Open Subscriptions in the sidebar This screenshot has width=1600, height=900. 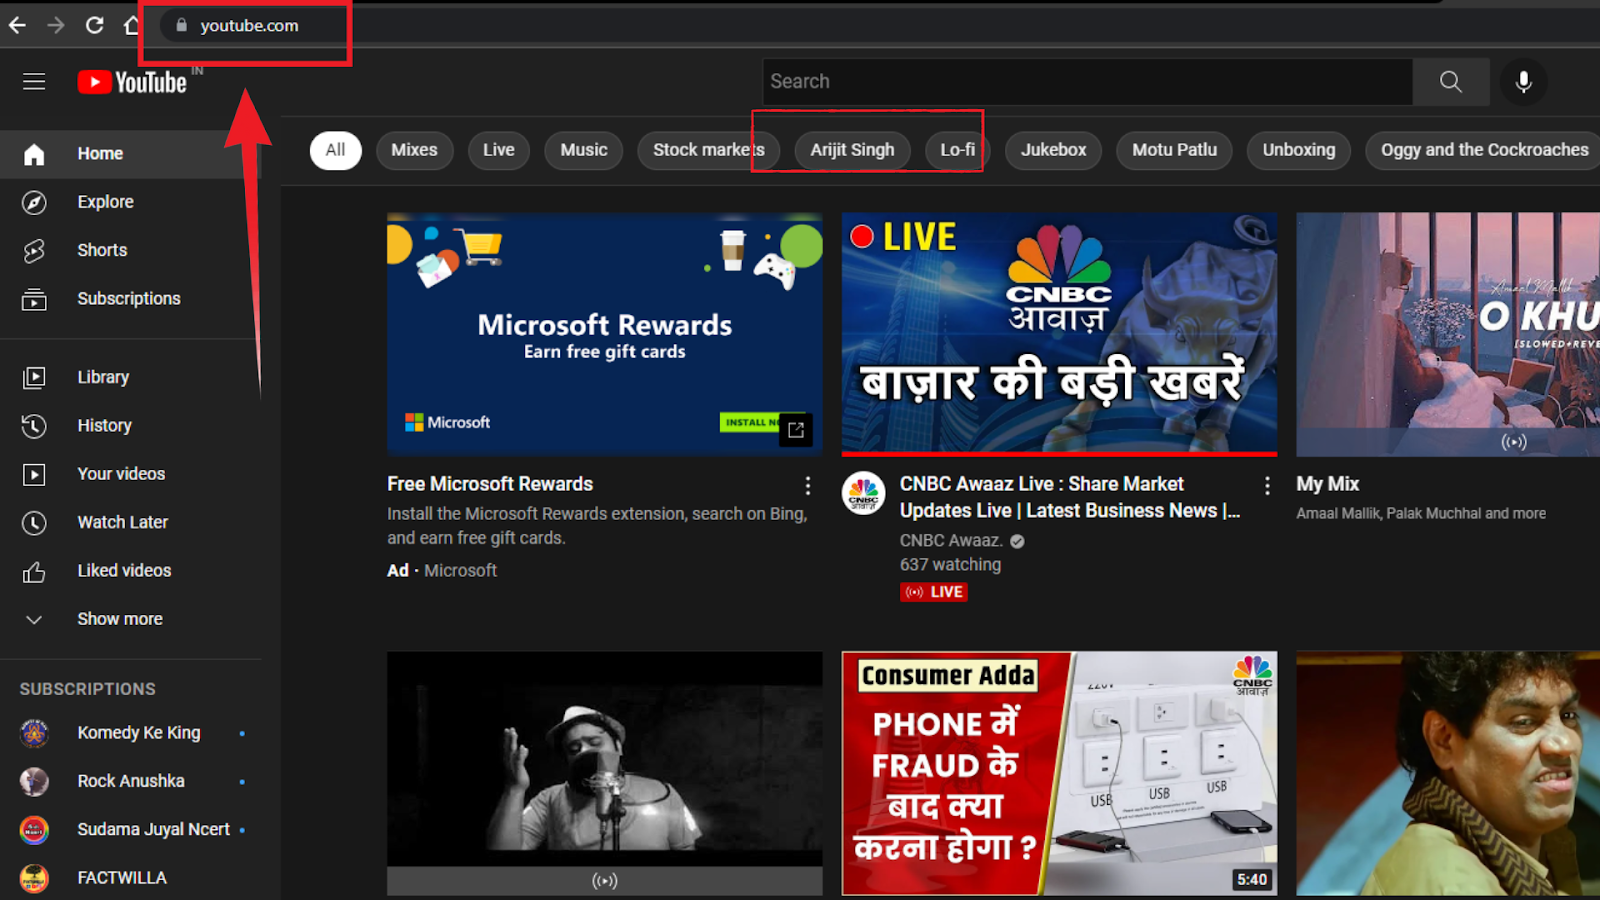pos(130,299)
